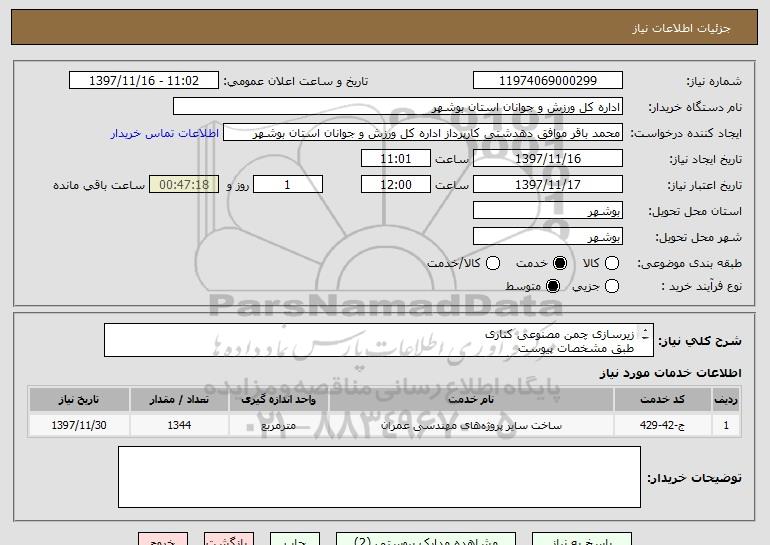Click the چاپ print button
The image size is (770, 545).
295,539
